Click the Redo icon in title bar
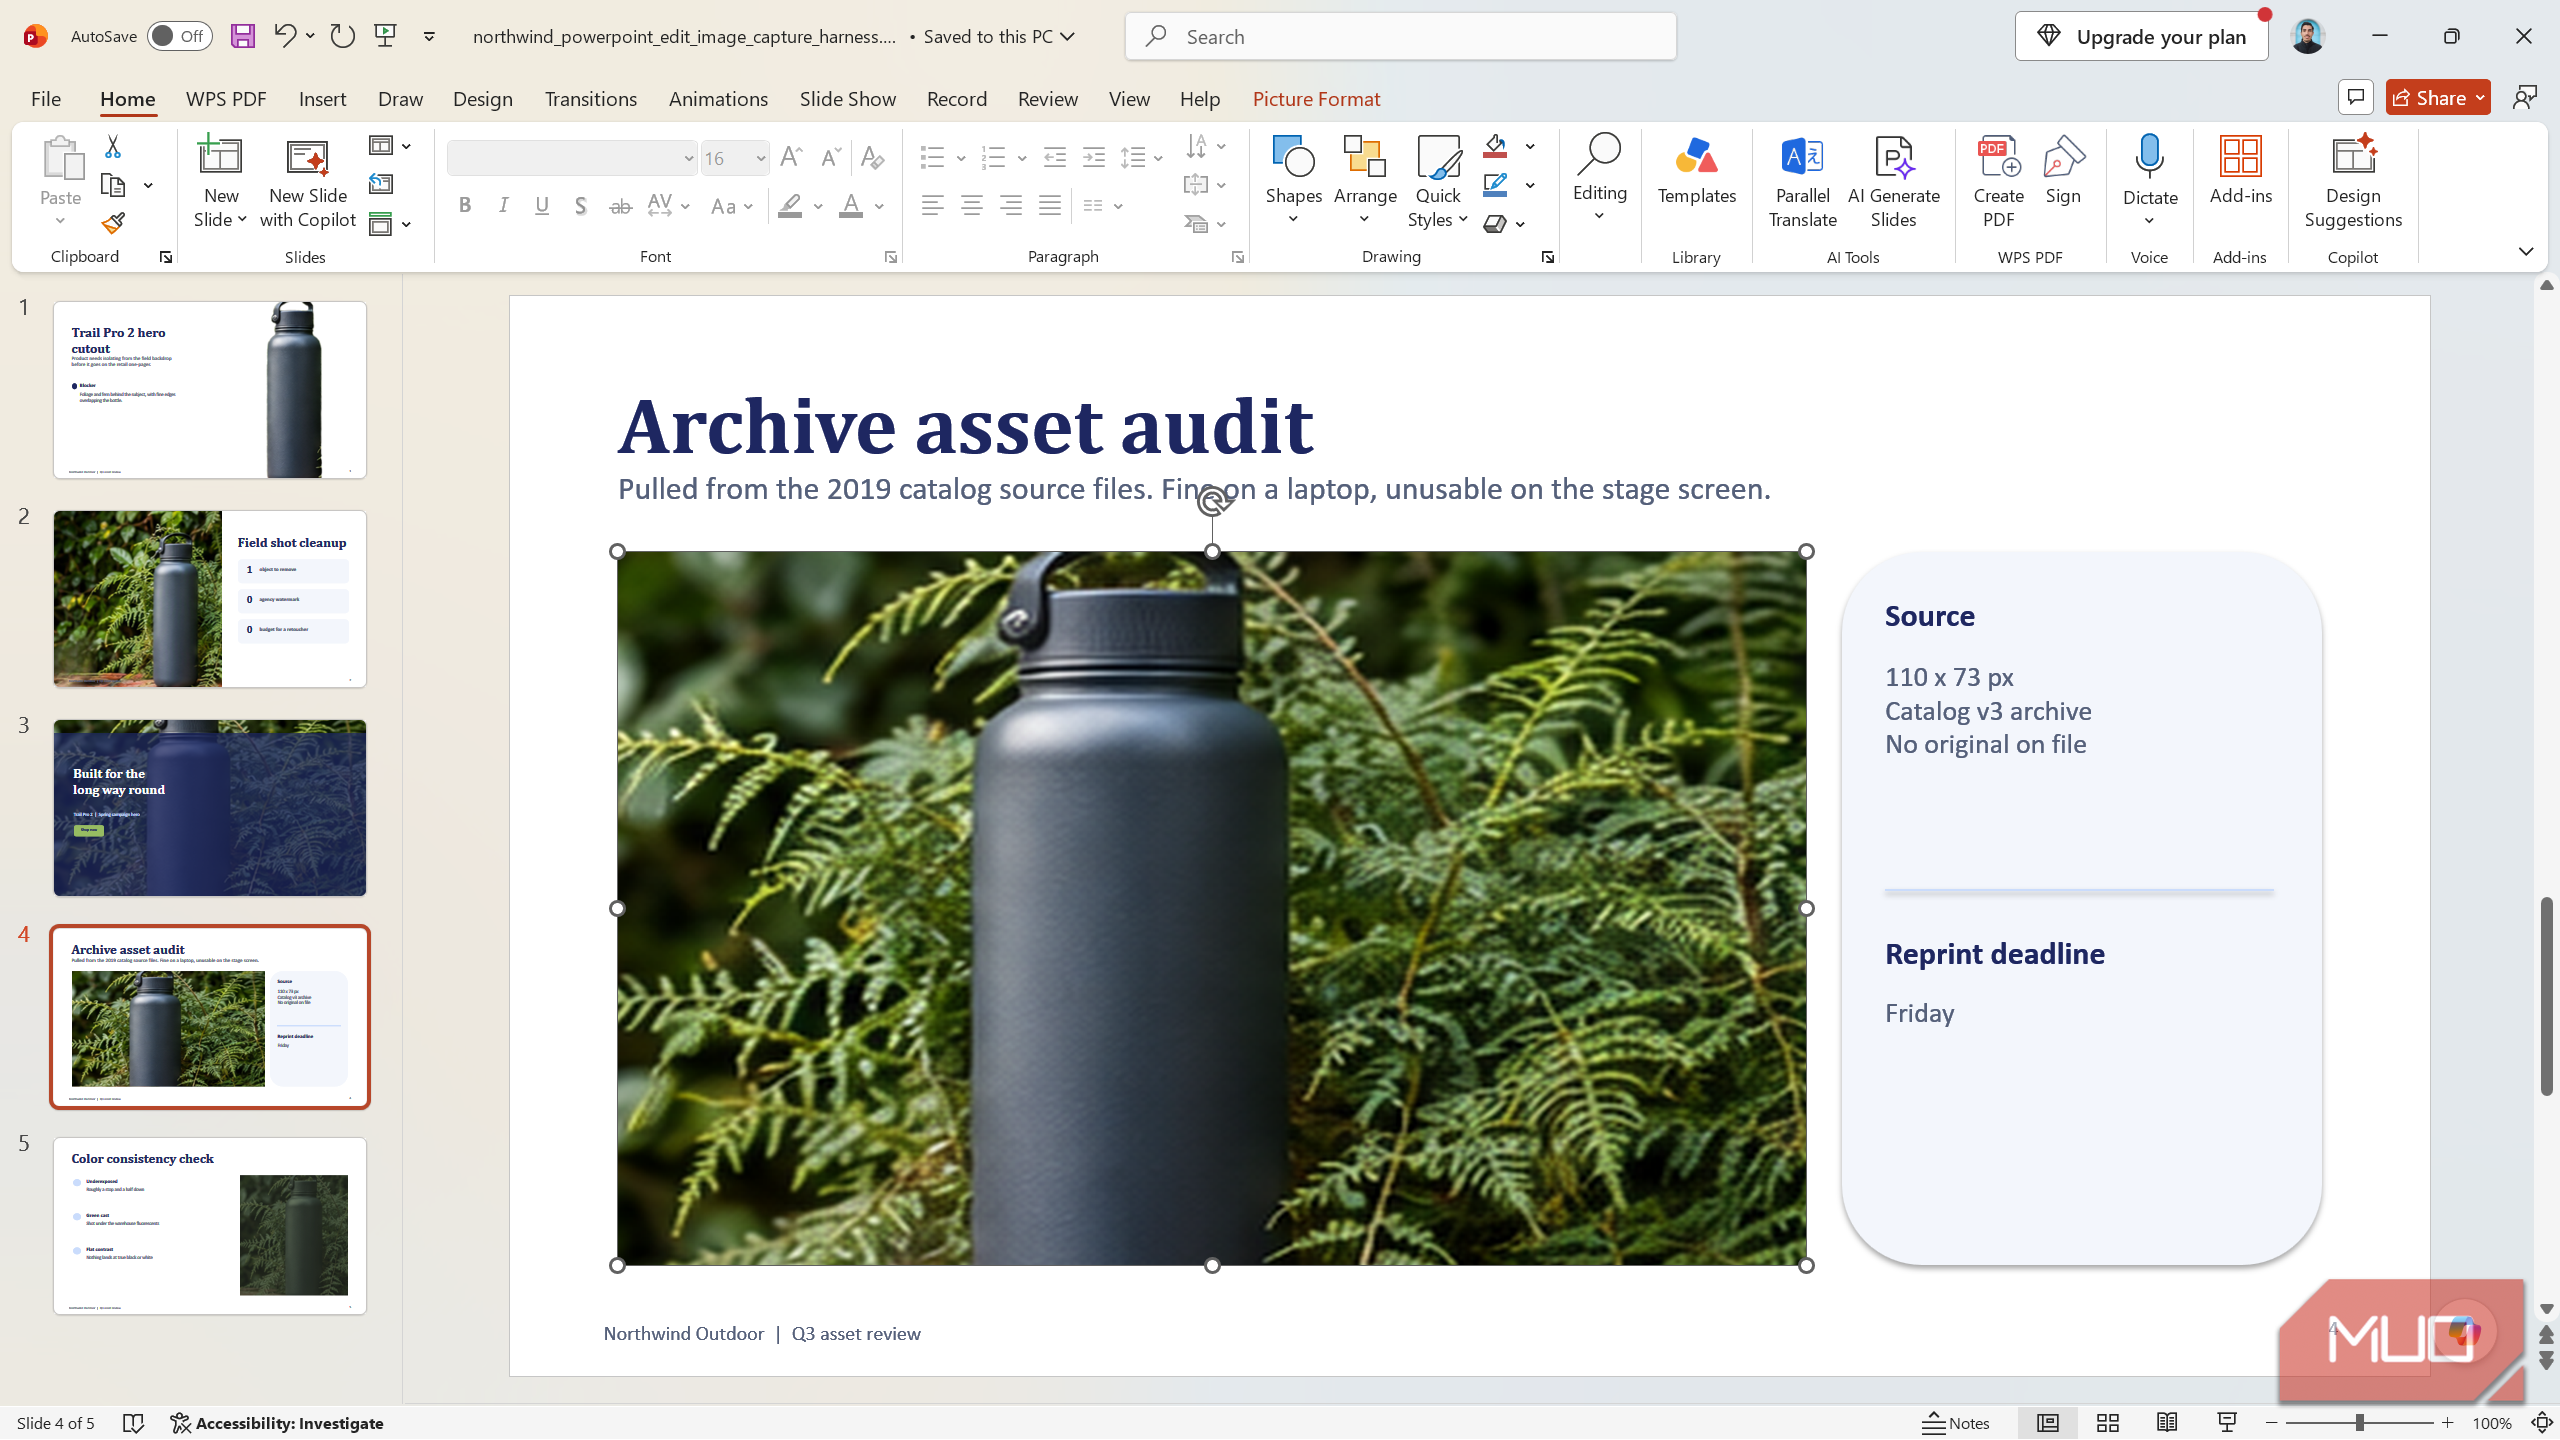 343,36
